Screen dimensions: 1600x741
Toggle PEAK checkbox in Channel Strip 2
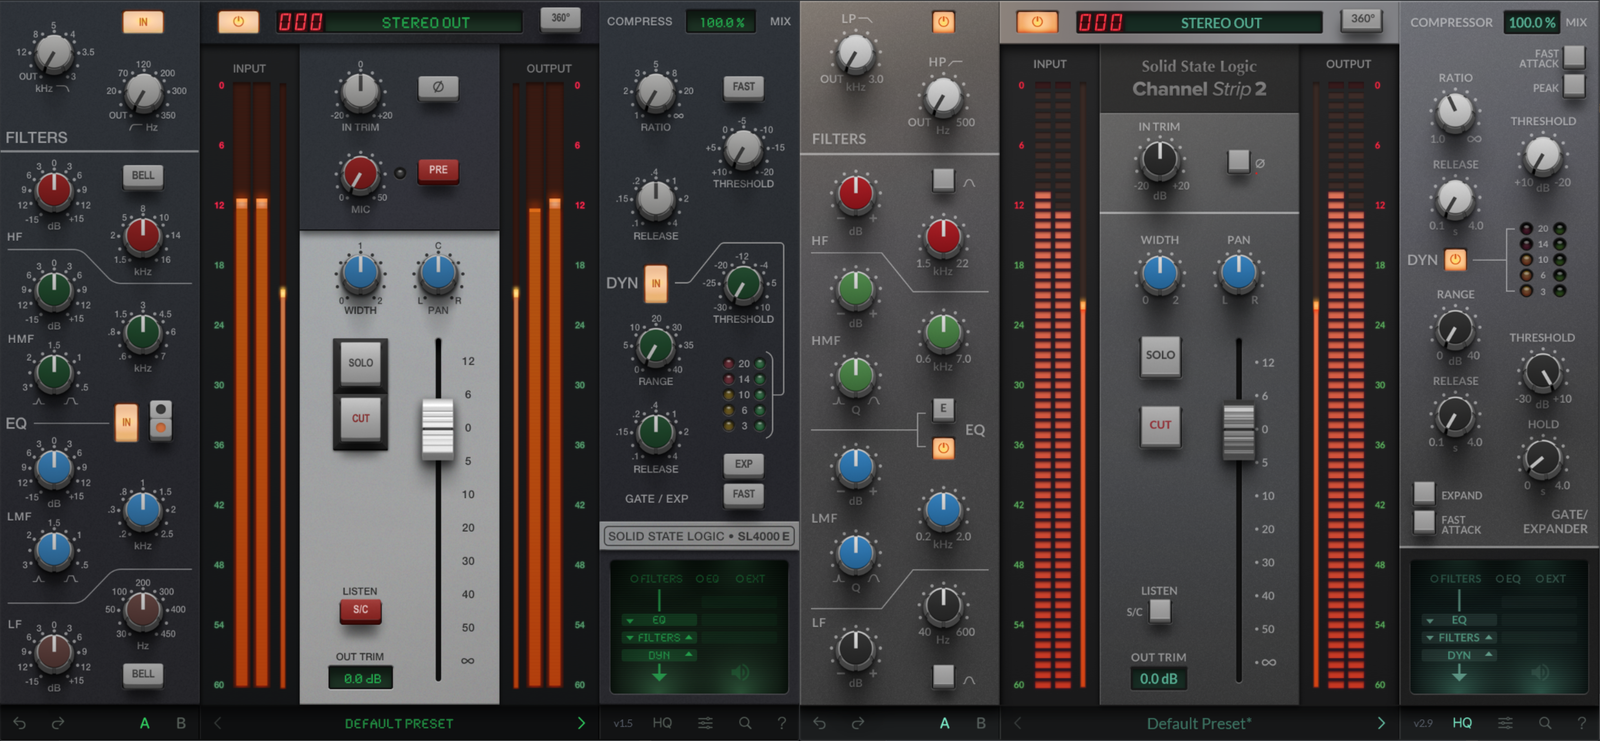tap(1574, 86)
